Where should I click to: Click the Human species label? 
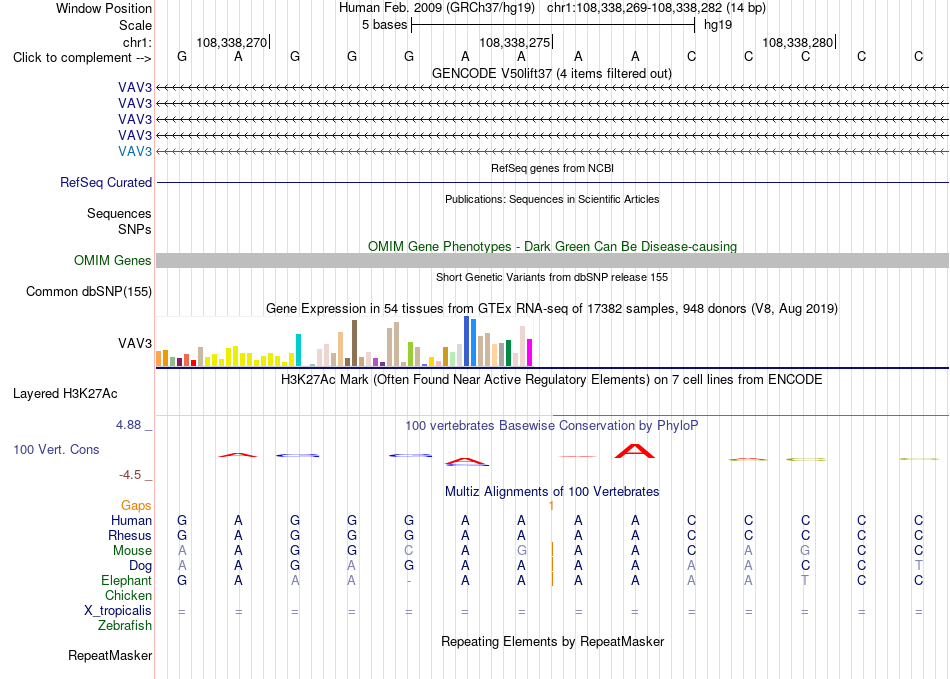coord(131,520)
